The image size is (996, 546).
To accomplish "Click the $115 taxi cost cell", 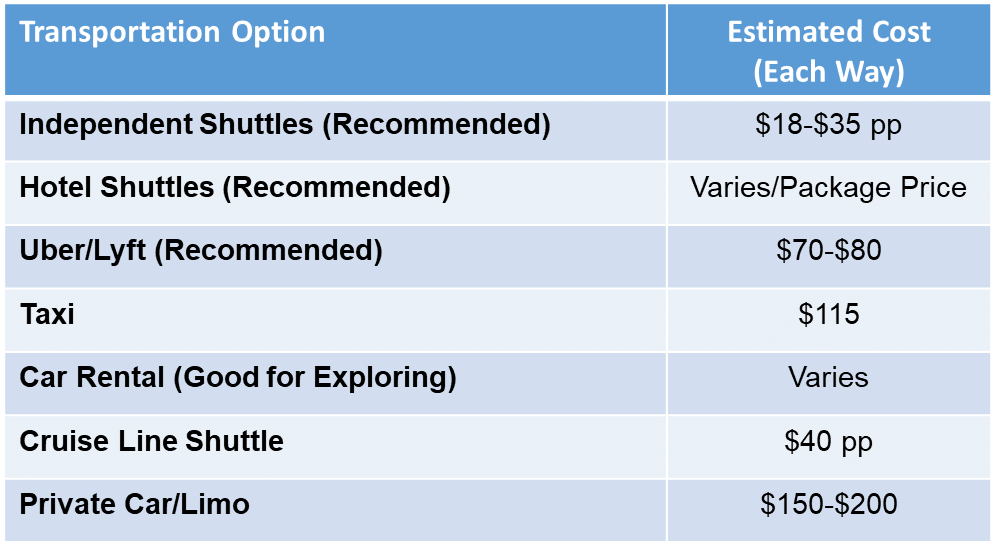I will tap(828, 314).
